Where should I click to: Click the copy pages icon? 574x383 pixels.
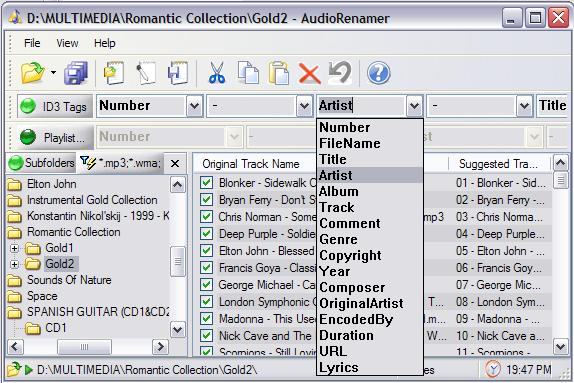[x=248, y=72]
